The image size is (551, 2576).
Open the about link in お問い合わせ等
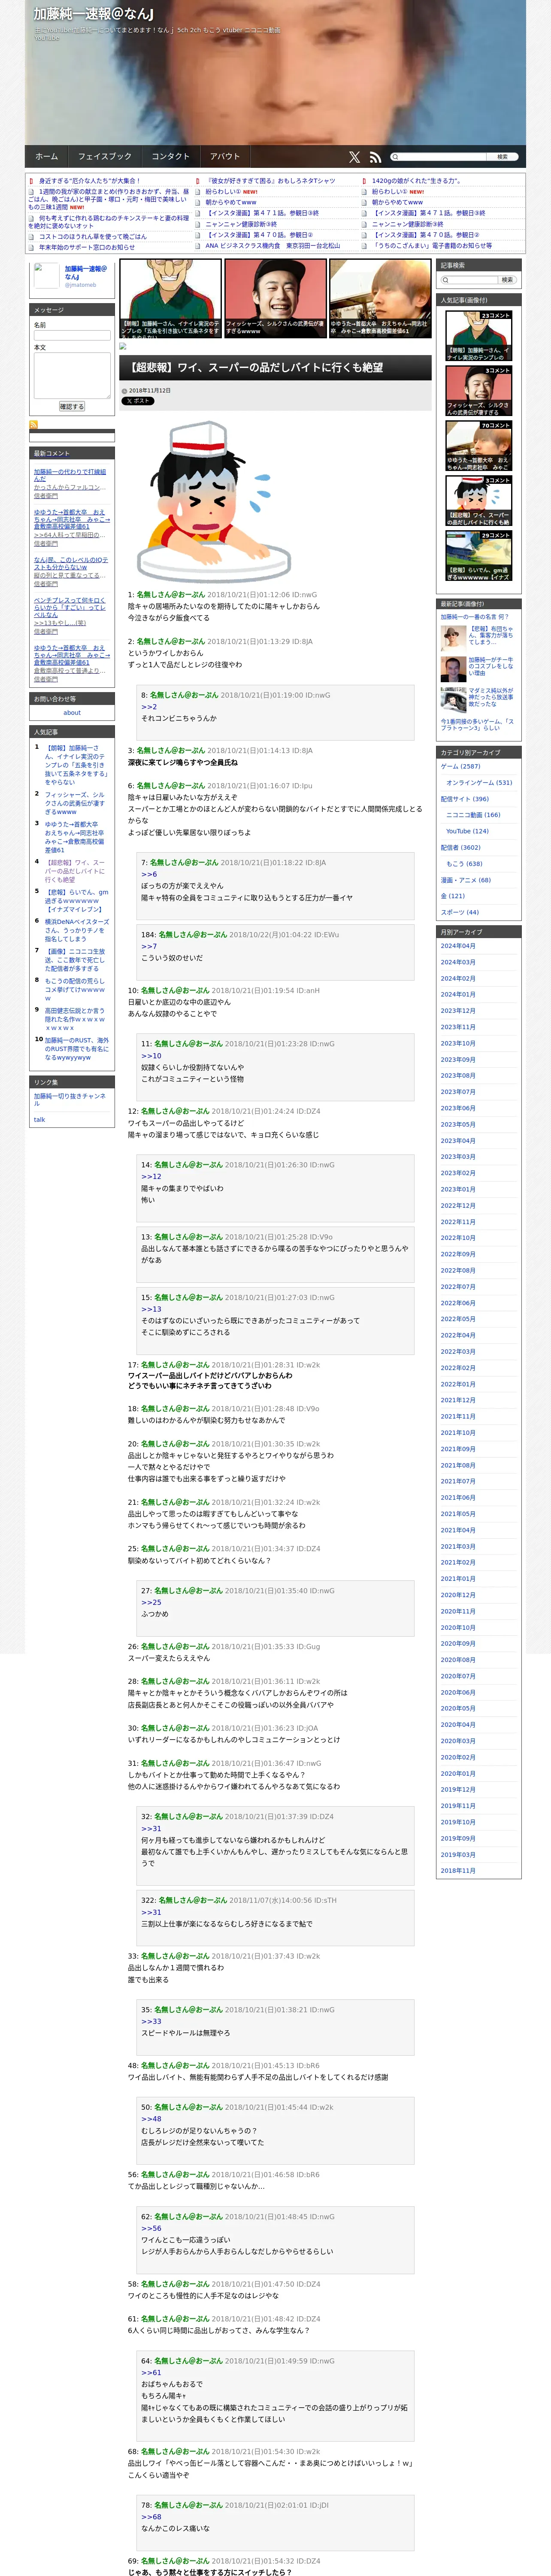pos(72,713)
